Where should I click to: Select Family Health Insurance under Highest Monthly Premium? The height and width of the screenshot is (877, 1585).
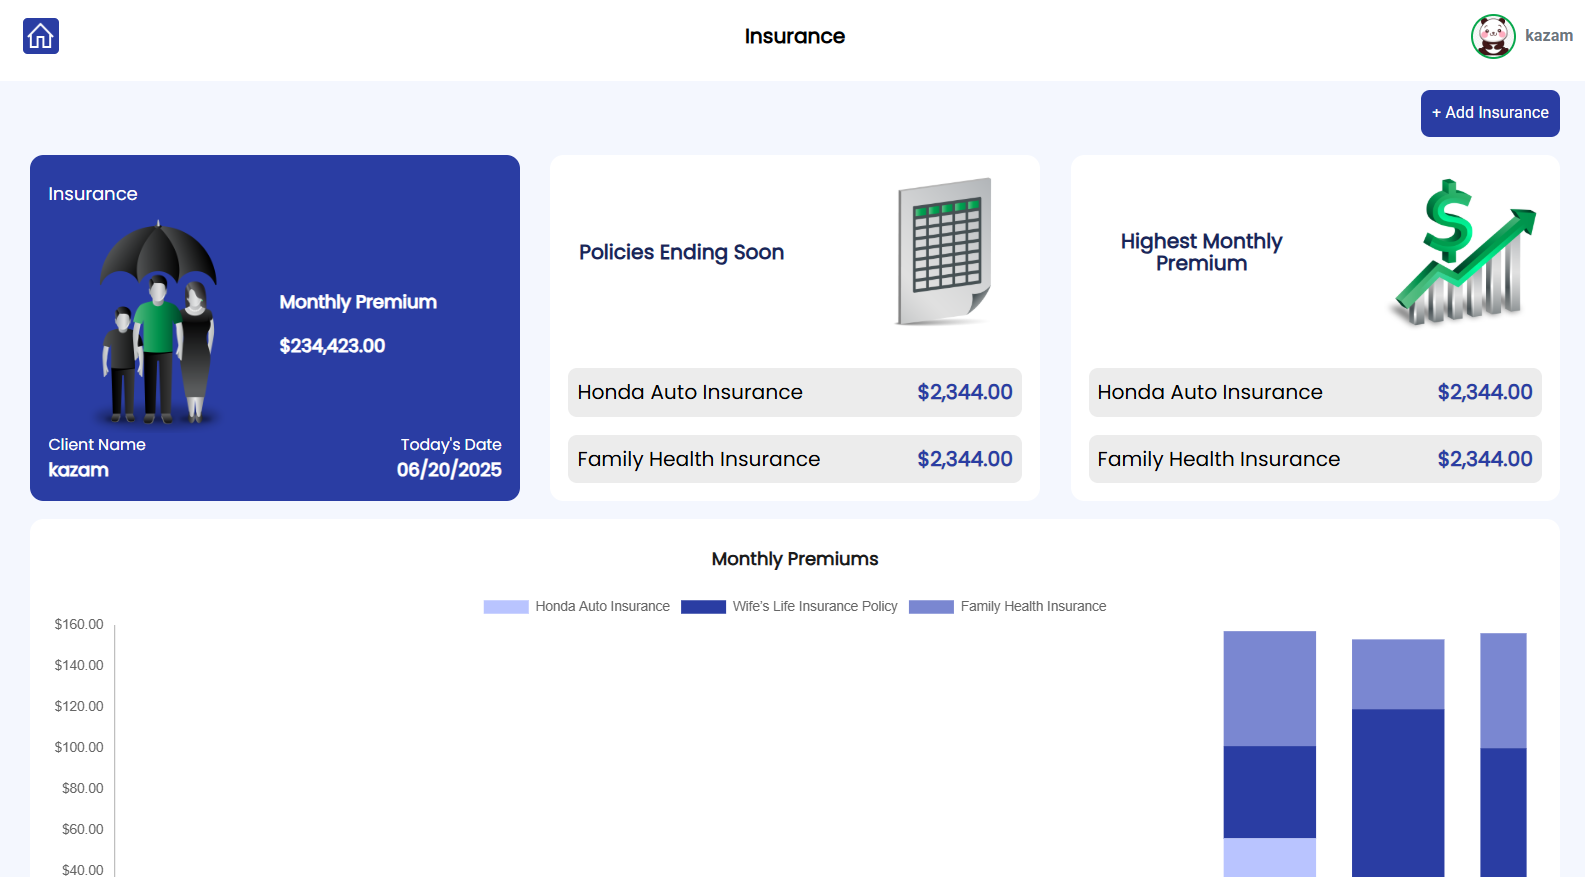pyautogui.click(x=1314, y=459)
